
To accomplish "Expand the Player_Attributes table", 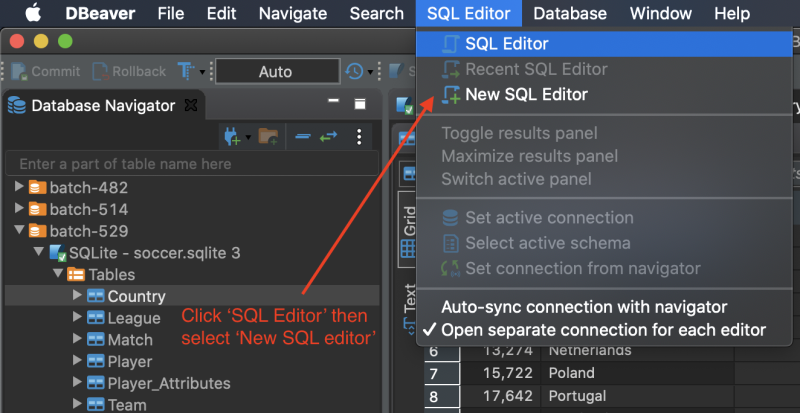I will point(77,383).
